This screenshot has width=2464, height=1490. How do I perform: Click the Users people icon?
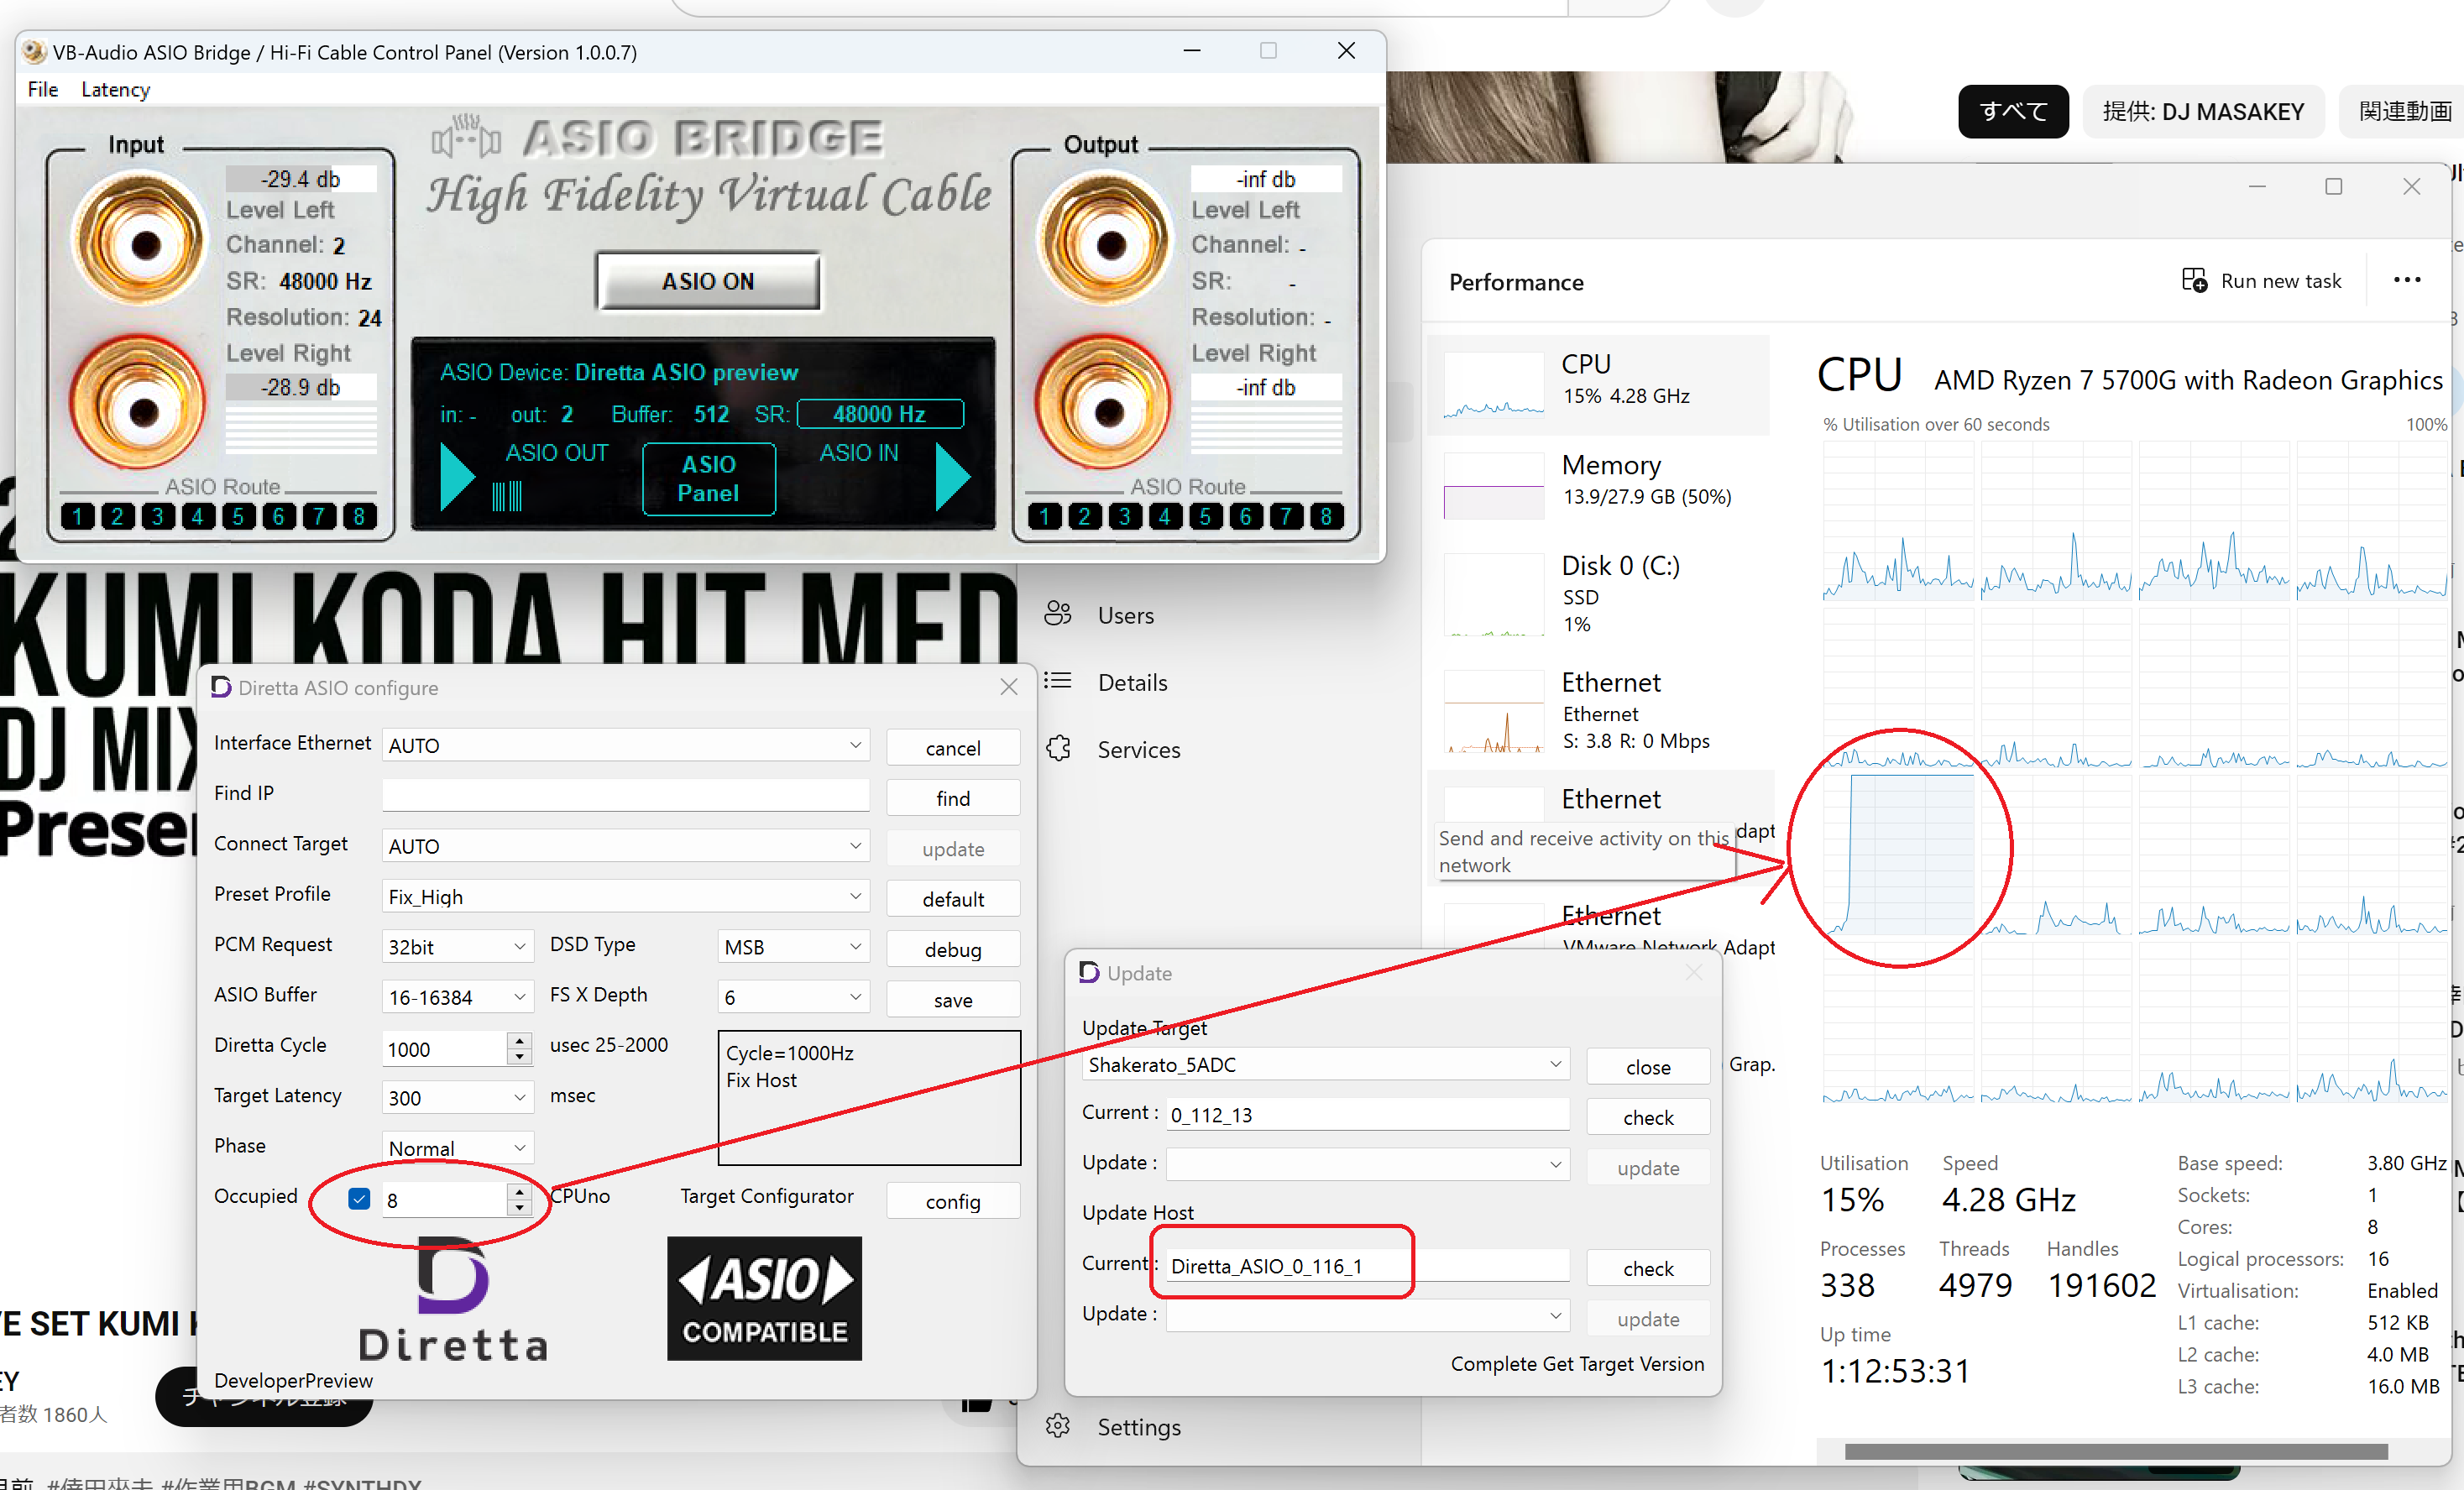pos(1058,614)
